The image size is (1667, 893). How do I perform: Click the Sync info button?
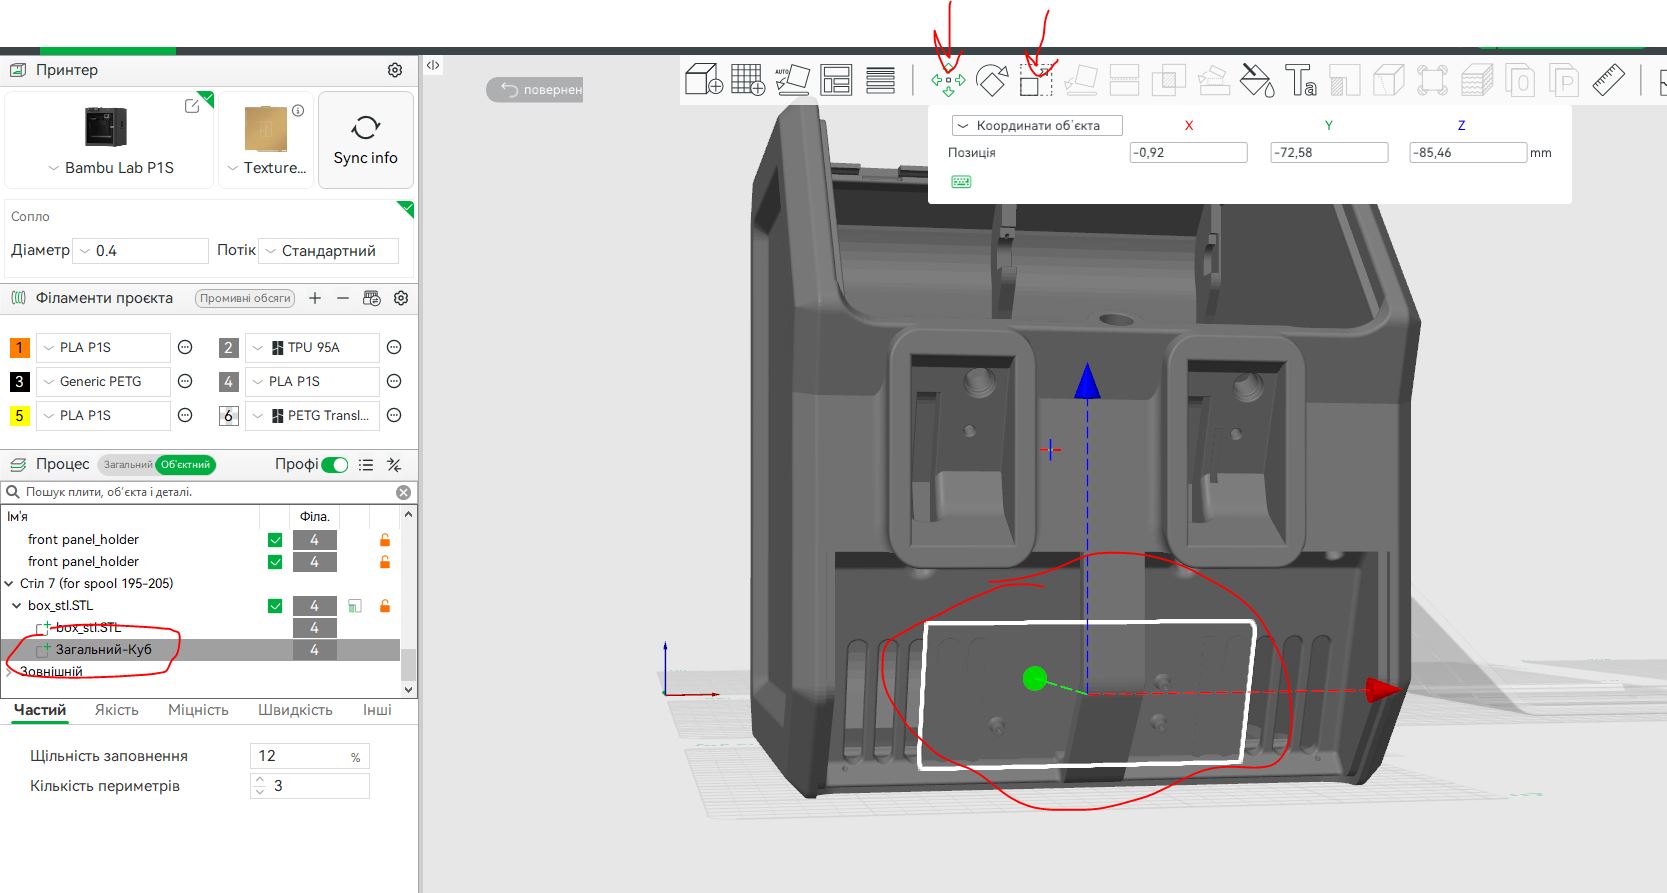pyautogui.click(x=366, y=140)
